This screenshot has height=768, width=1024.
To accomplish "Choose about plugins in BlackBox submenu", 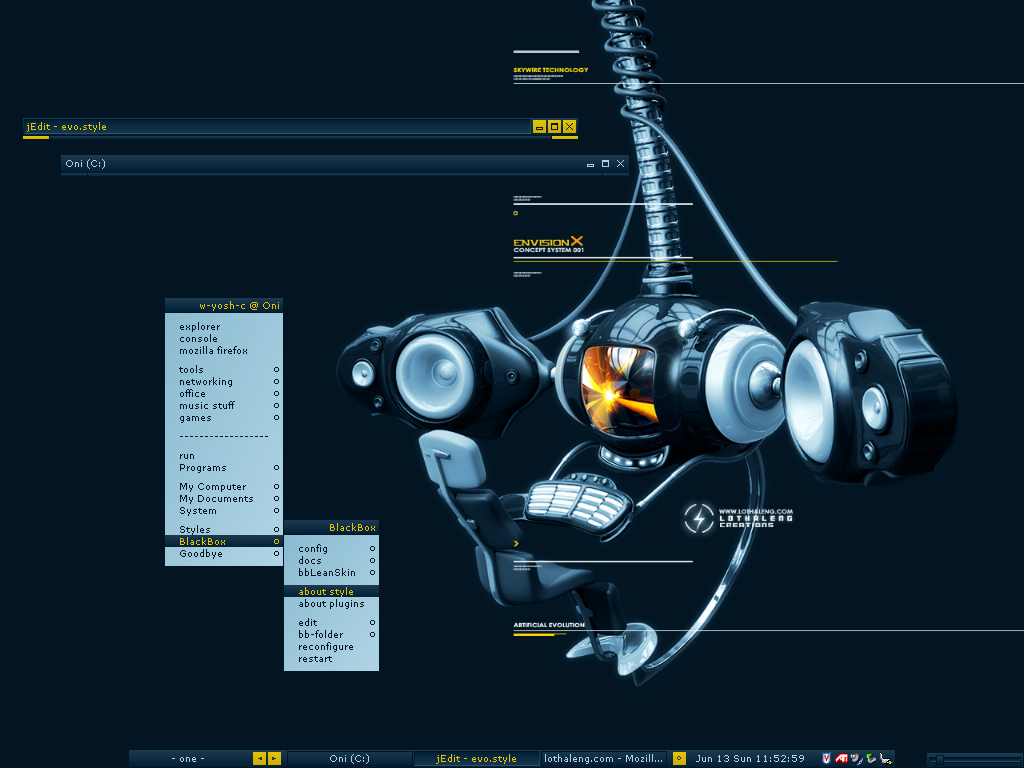I will point(331,603).
